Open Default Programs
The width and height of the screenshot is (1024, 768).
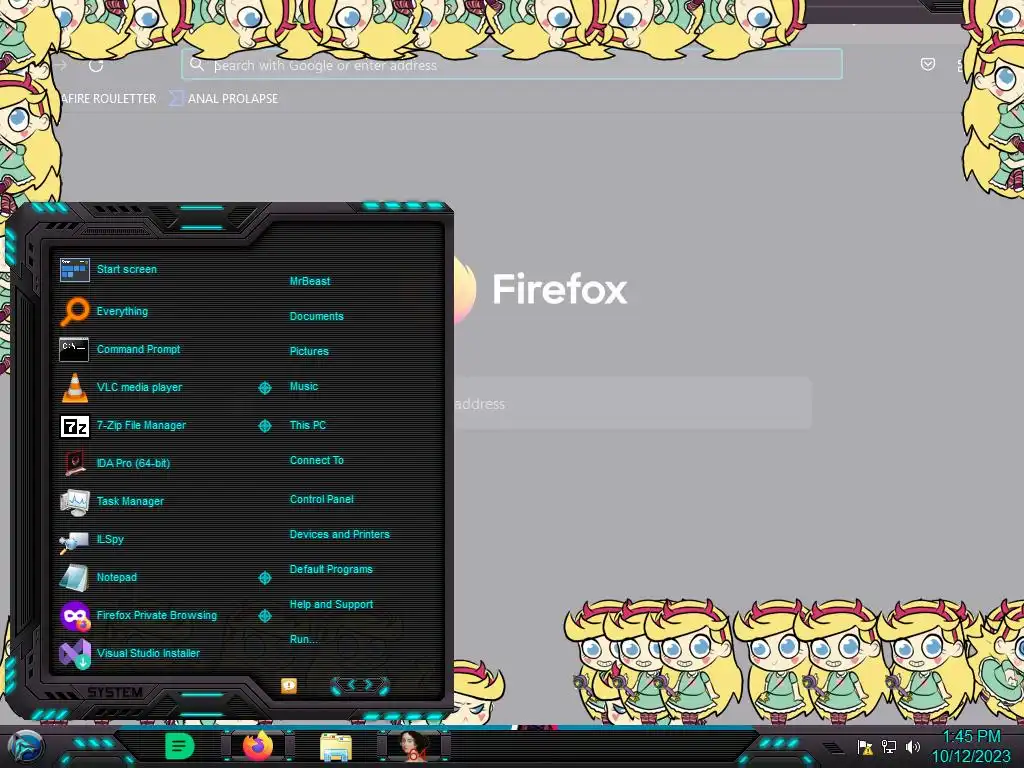tap(331, 569)
